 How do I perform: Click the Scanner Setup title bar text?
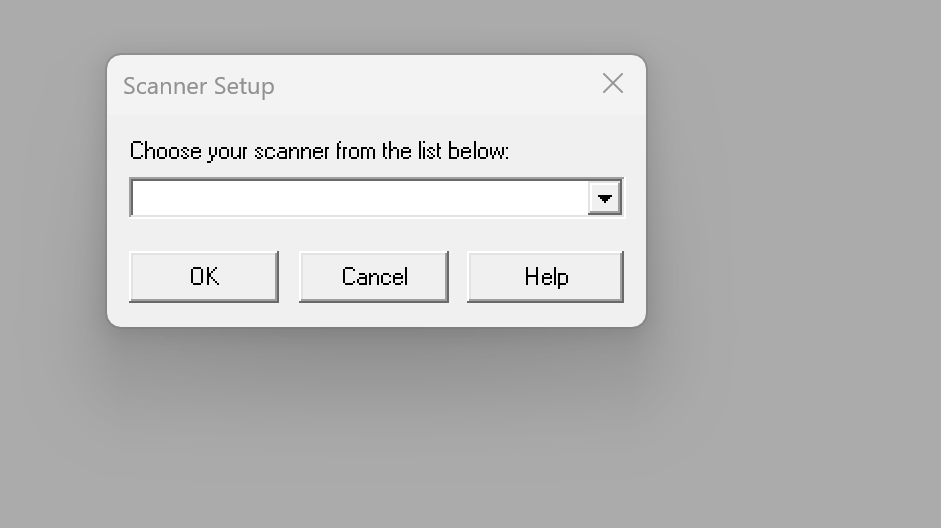(x=198, y=86)
